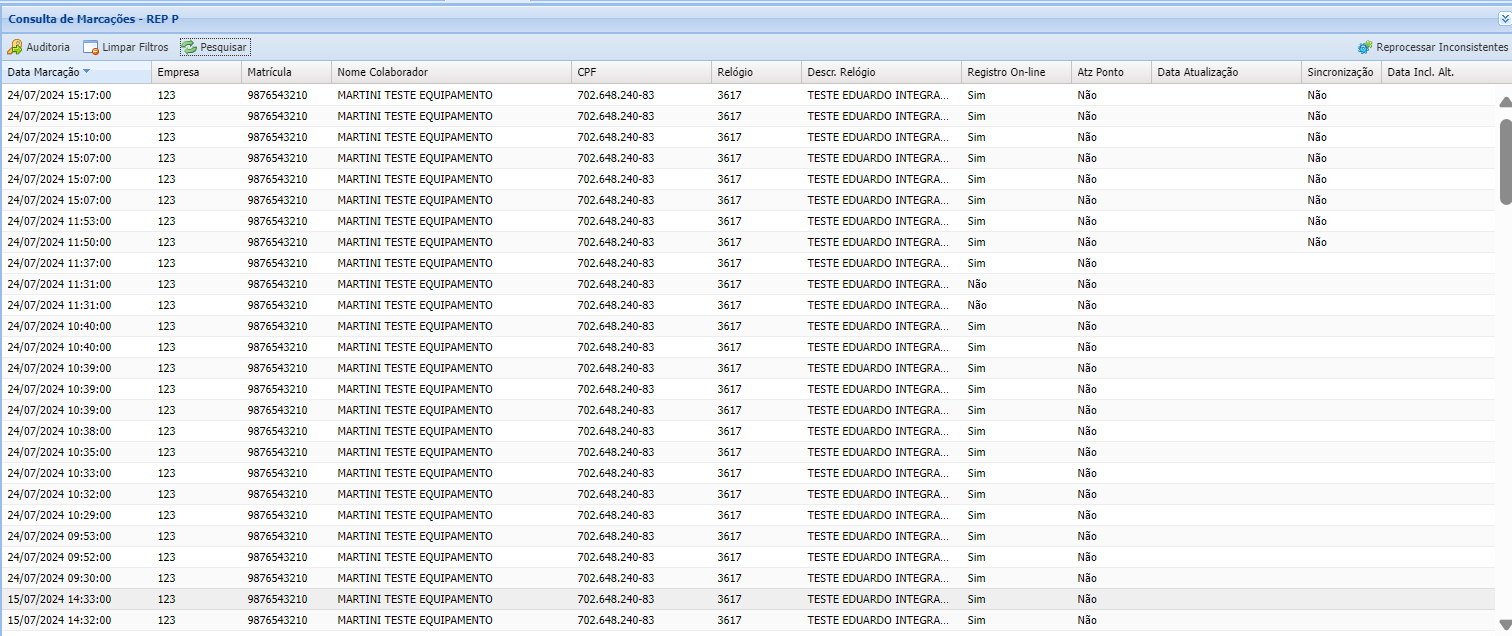Click the Empresa cell in the 15:17:00 row
The image size is (1512, 636).
[166, 95]
